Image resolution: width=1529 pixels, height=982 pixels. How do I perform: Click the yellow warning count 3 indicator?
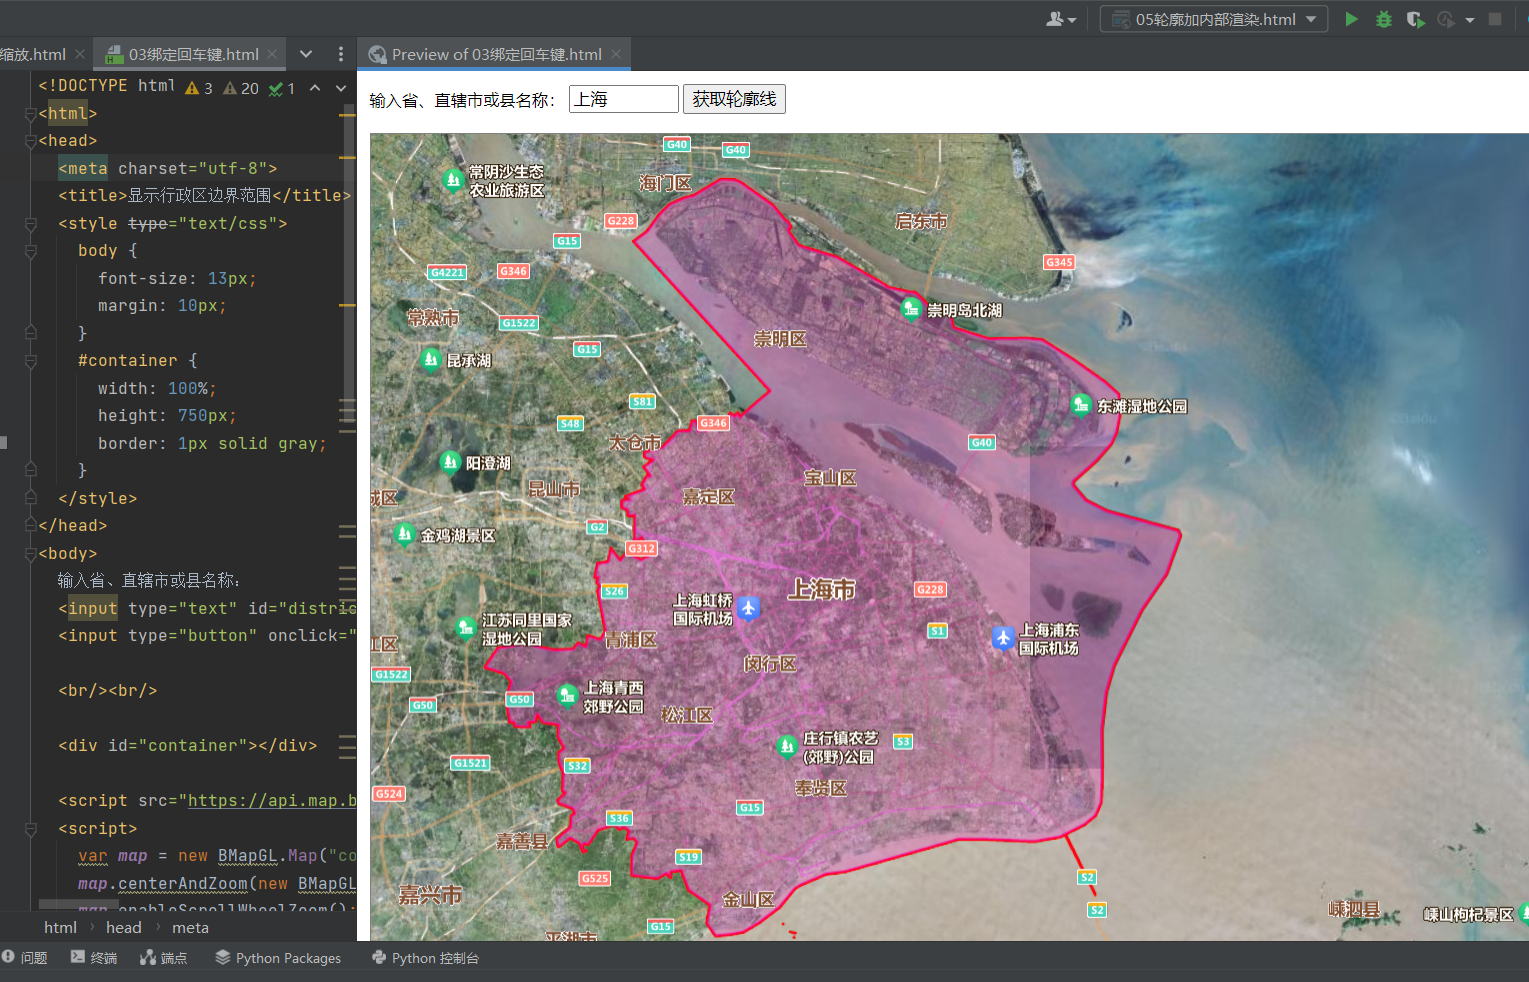[198, 88]
